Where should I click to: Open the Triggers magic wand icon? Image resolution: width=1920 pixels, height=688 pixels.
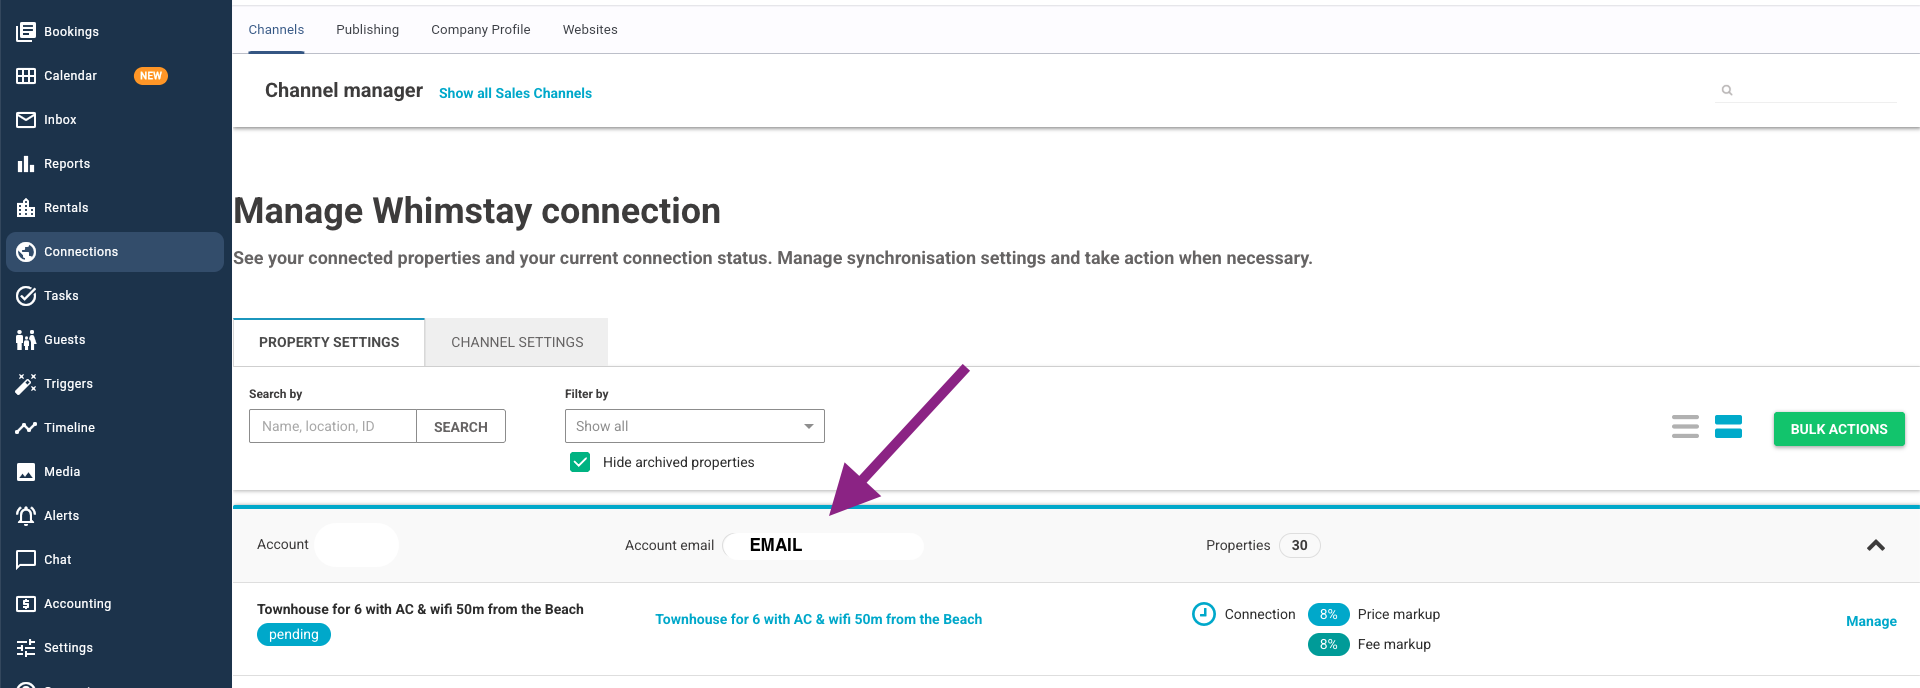(x=26, y=384)
